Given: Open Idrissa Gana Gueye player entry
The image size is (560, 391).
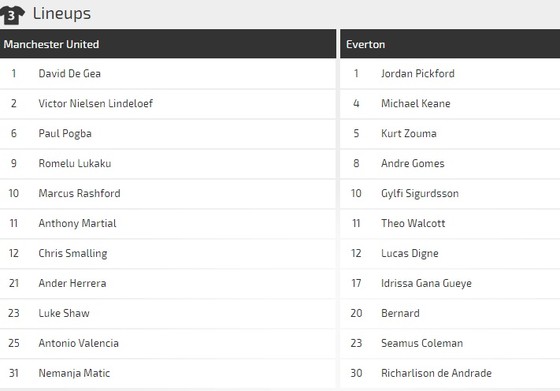Looking at the screenshot, I should (x=426, y=284).
